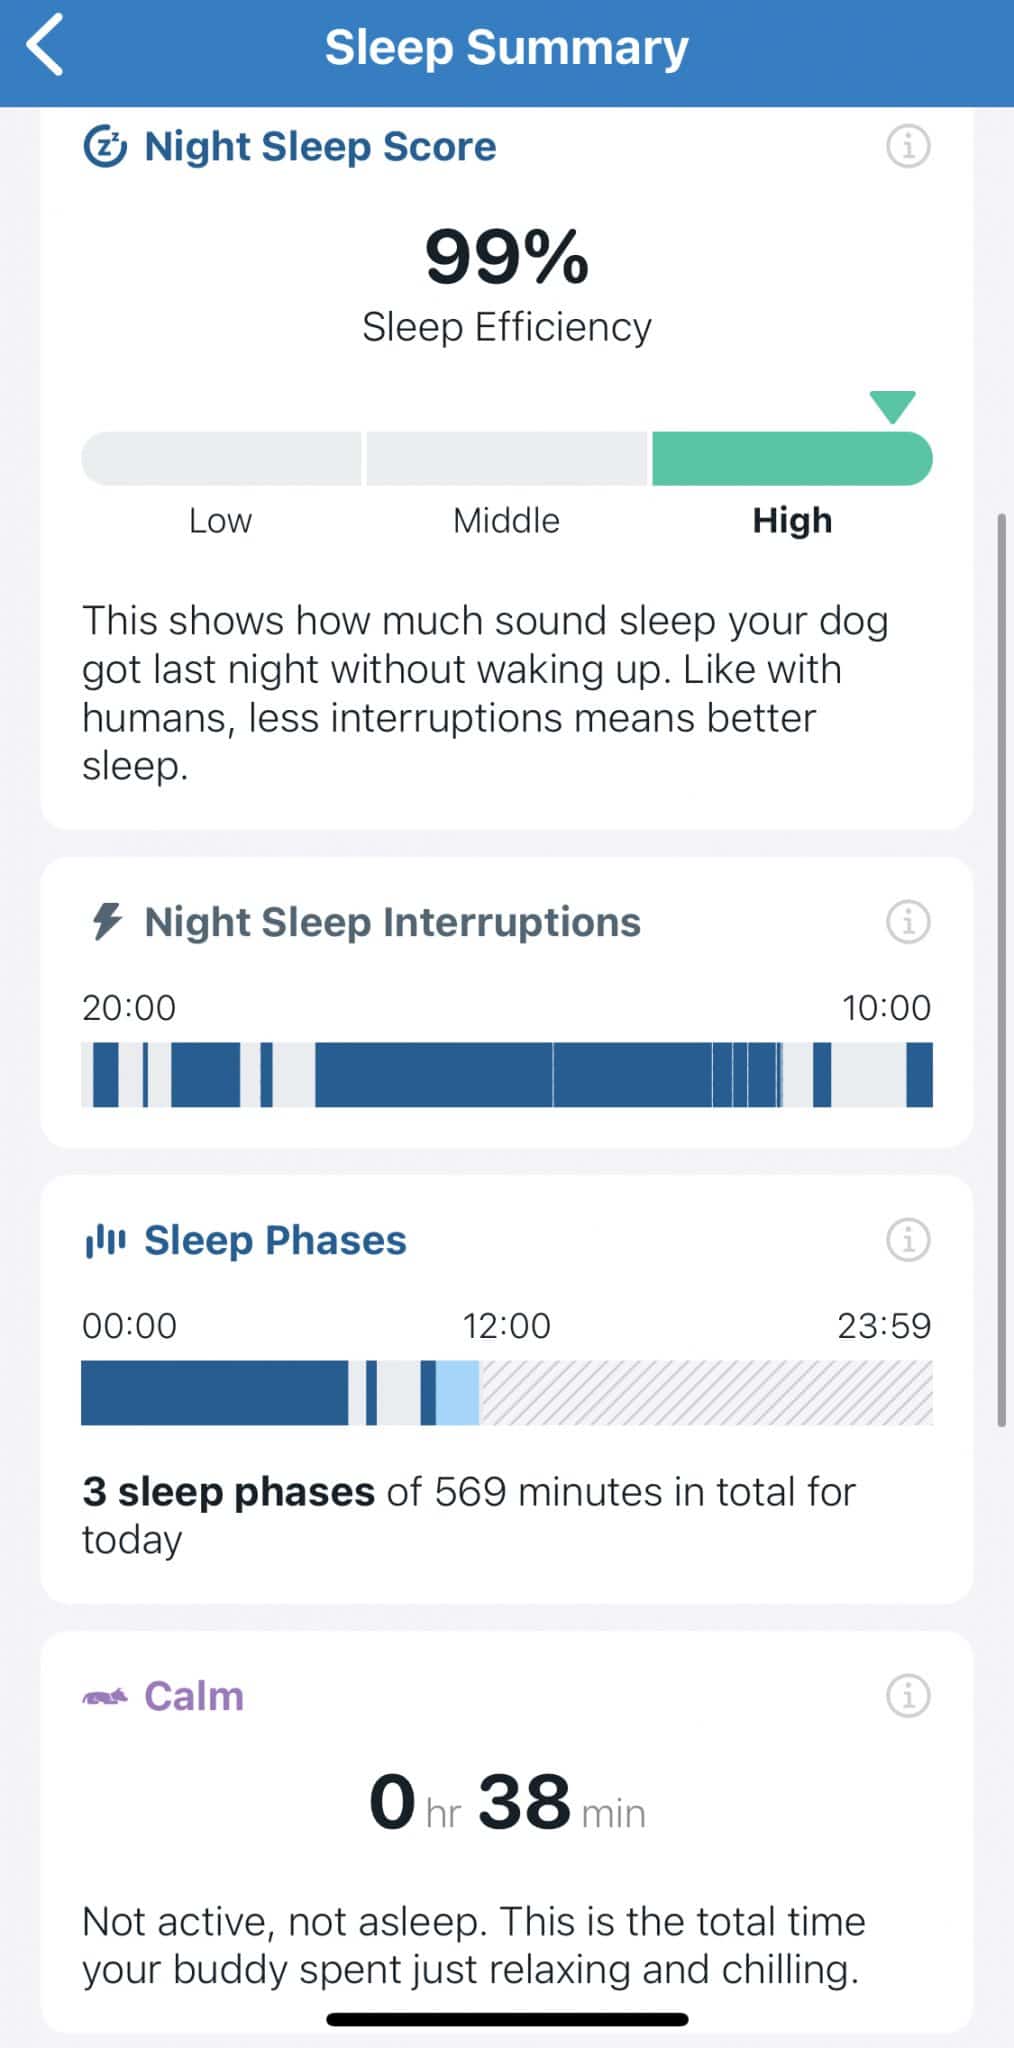Open info about Night Sleep Interruptions
This screenshot has width=1014, height=2048.
tap(907, 922)
